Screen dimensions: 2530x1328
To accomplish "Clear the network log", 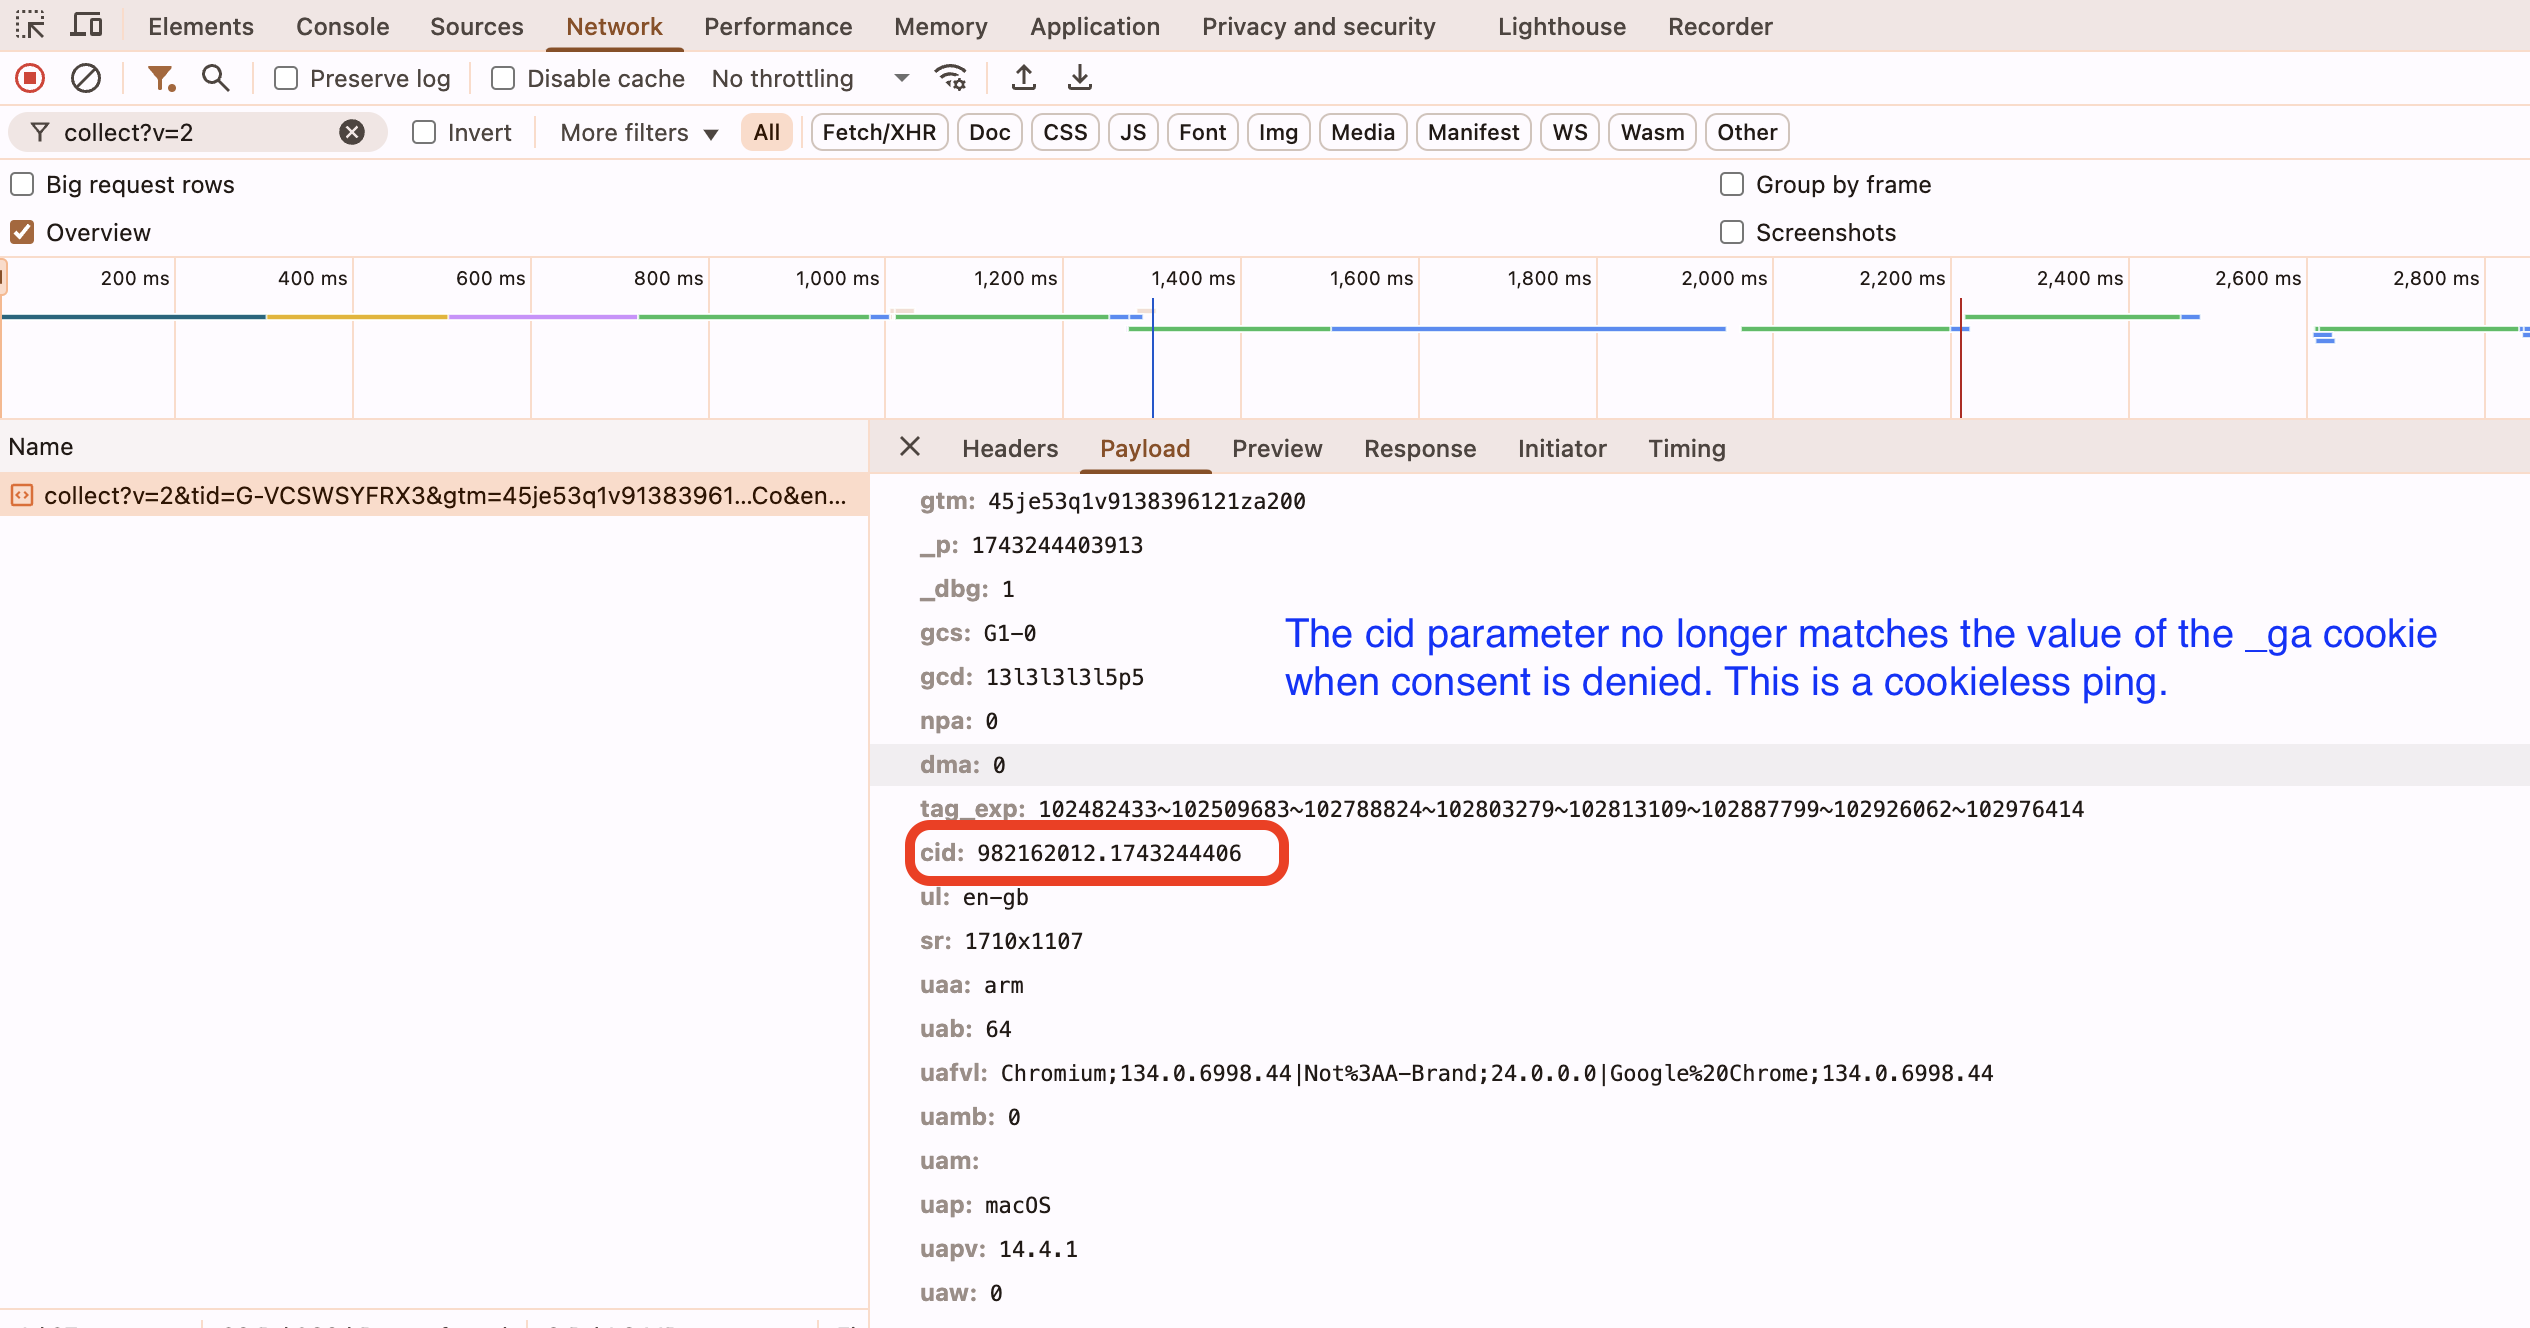I will (86, 78).
